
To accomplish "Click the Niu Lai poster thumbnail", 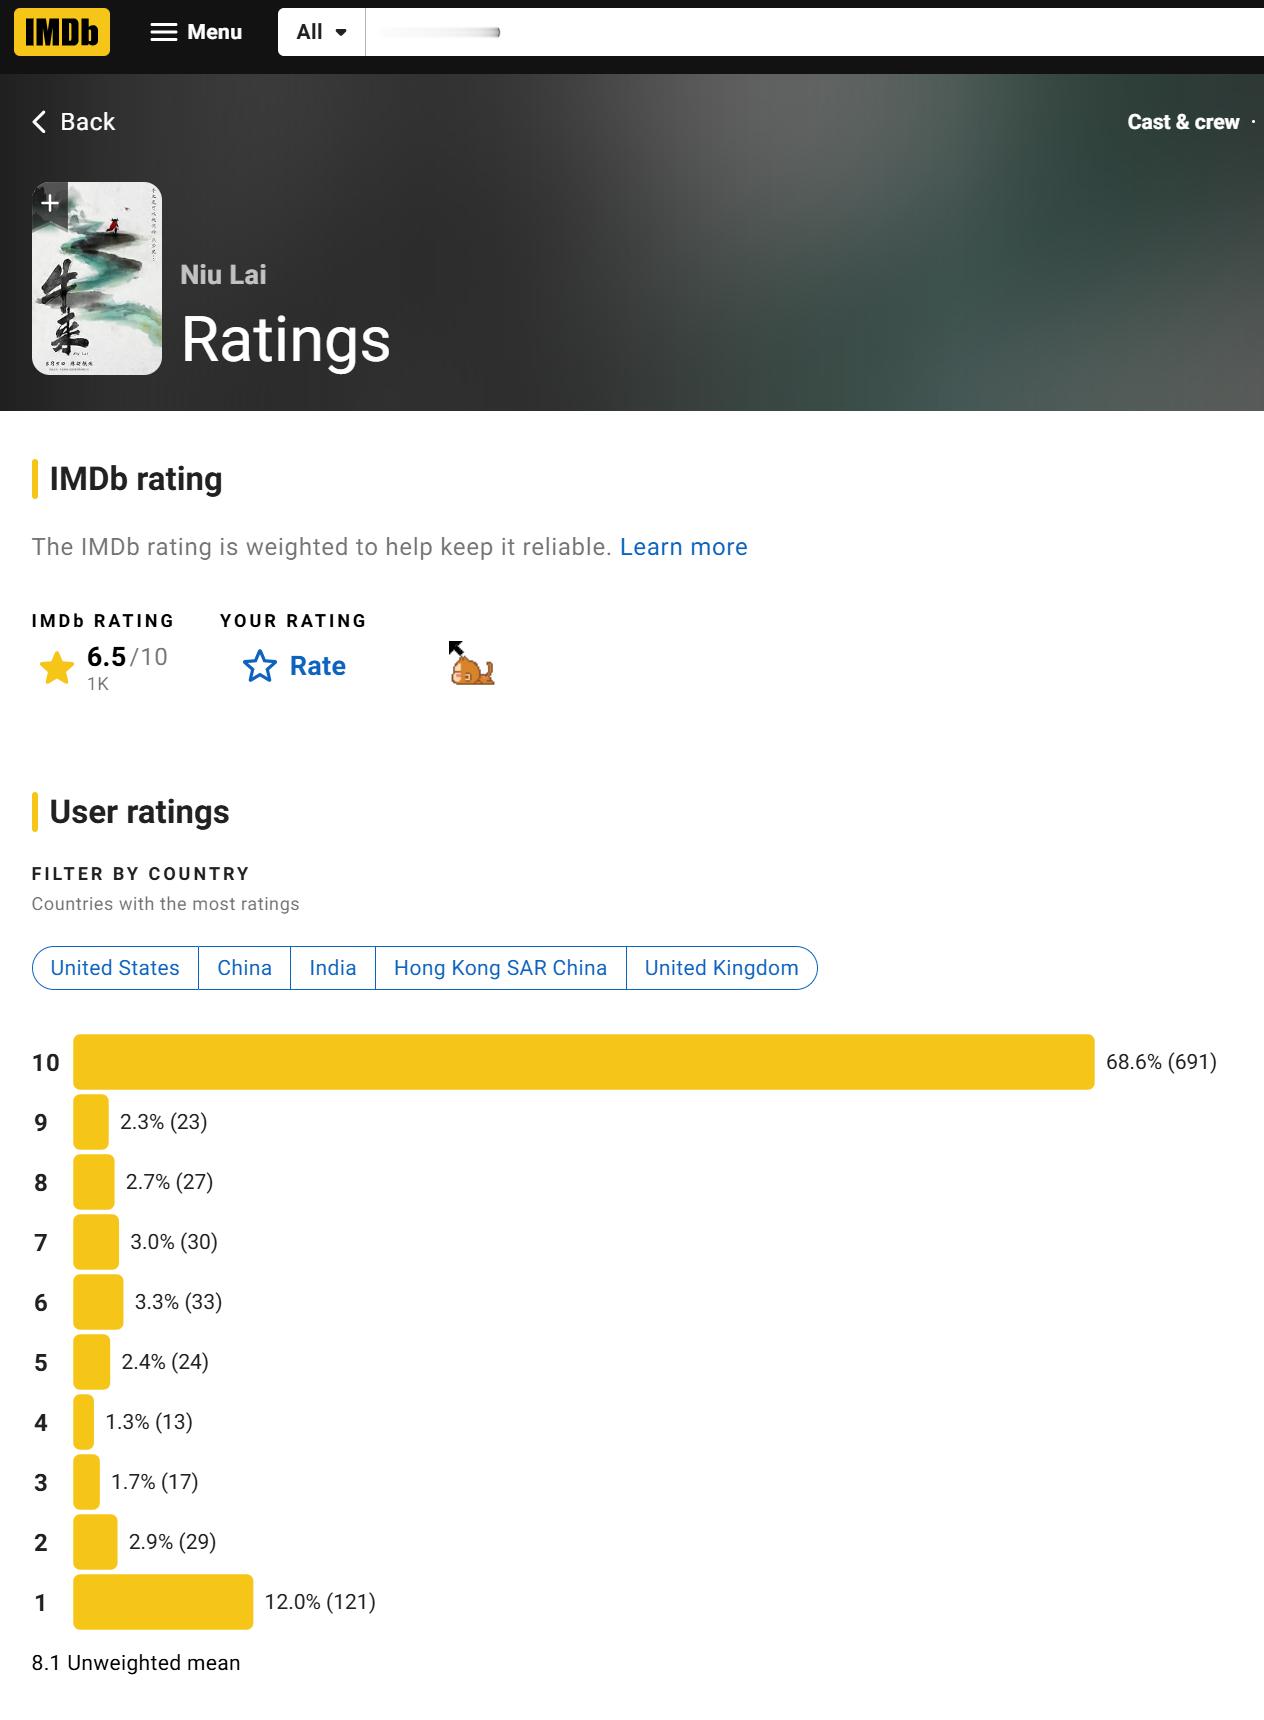I will (97, 279).
